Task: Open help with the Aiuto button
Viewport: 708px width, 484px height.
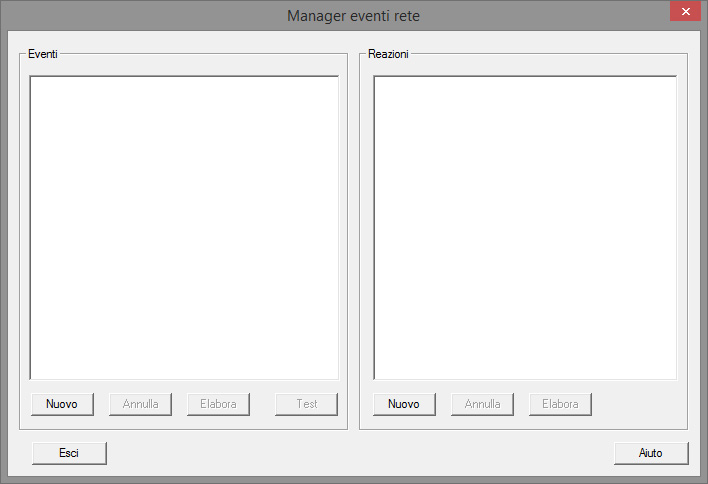Action: point(651,453)
